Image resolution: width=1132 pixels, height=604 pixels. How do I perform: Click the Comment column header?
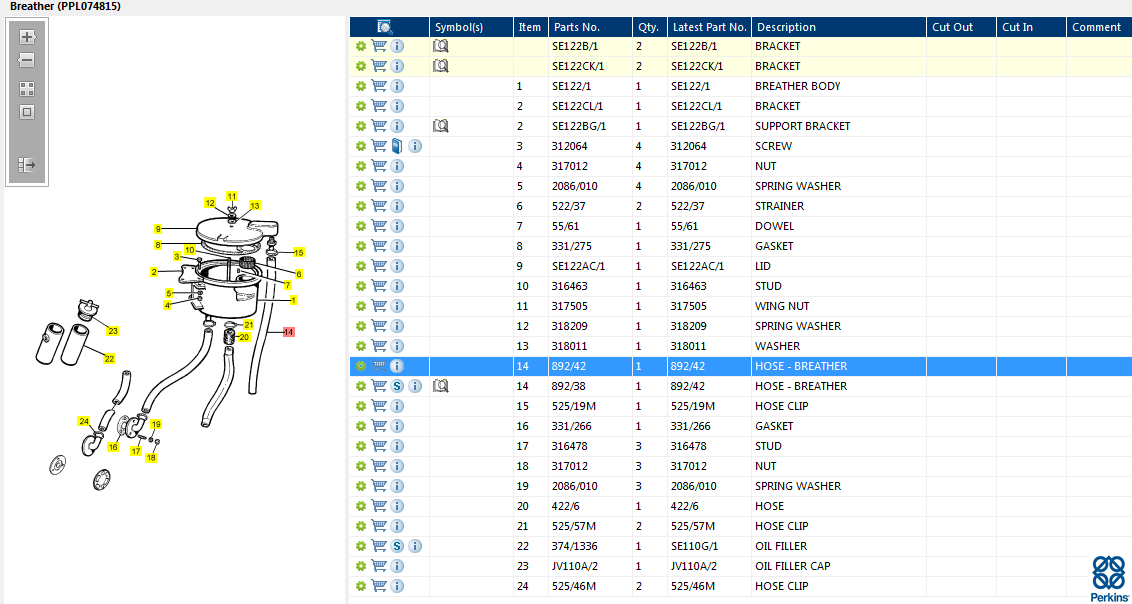(x=1099, y=27)
